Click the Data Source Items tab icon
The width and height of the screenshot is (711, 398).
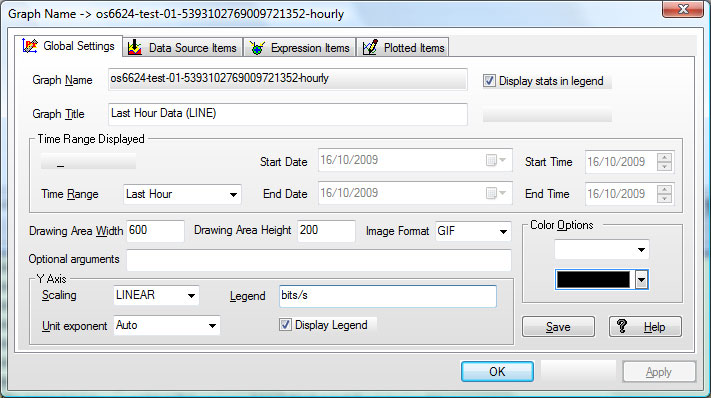click(x=135, y=48)
